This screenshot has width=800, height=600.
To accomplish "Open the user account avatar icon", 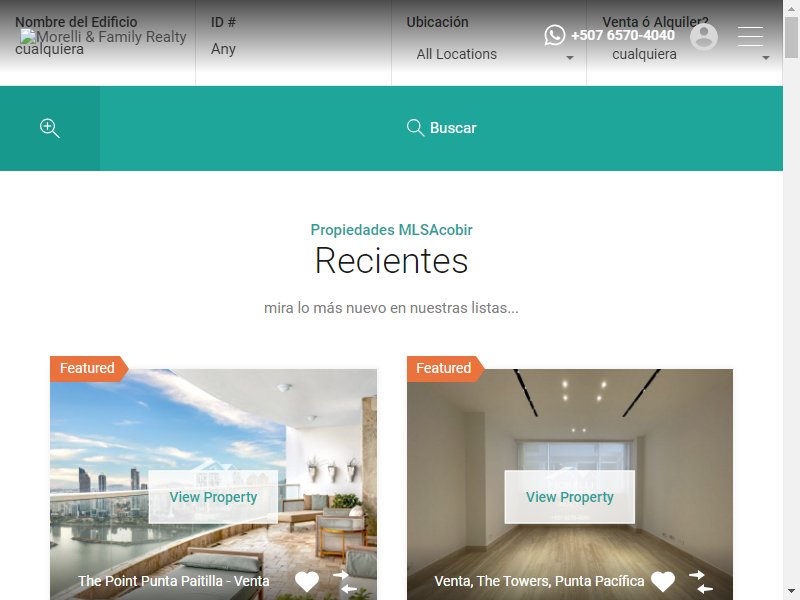I will coord(704,37).
